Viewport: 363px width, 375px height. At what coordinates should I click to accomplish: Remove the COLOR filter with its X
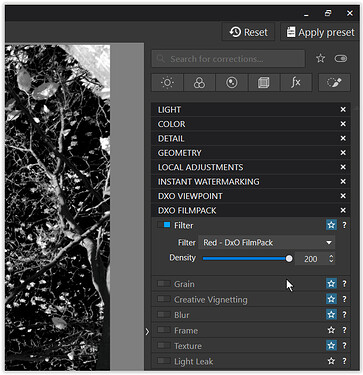tap(343, 124)
